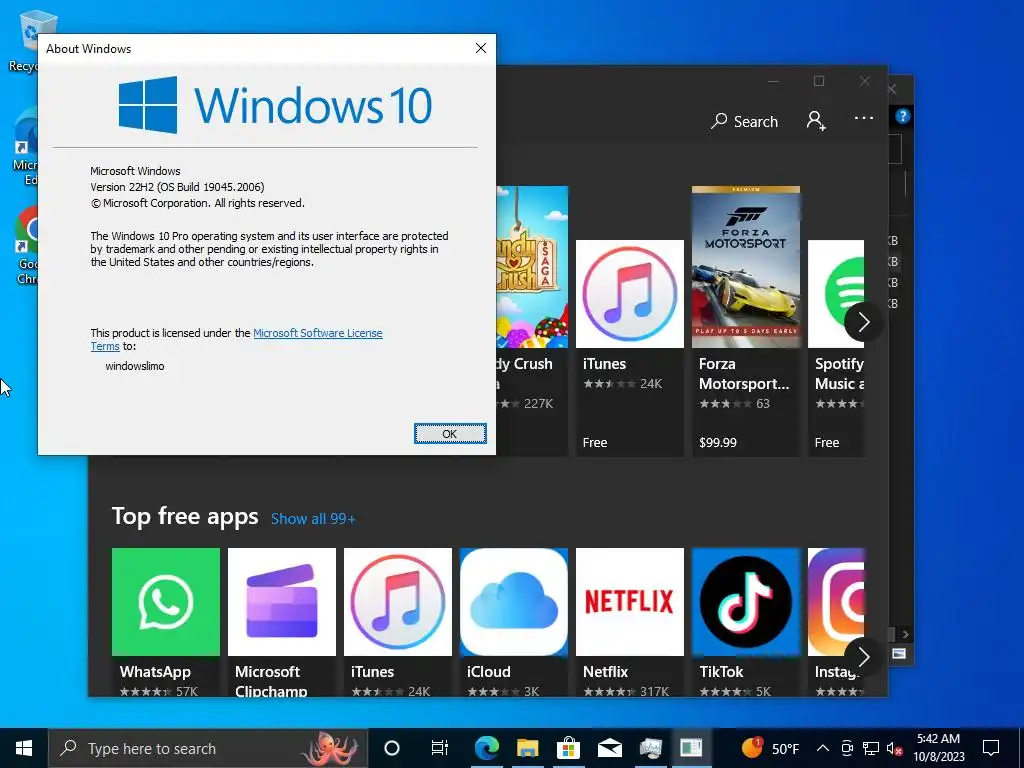Select the Google Chrome desktop shortcut
1024x768 pixels.
tap(26, 247)
